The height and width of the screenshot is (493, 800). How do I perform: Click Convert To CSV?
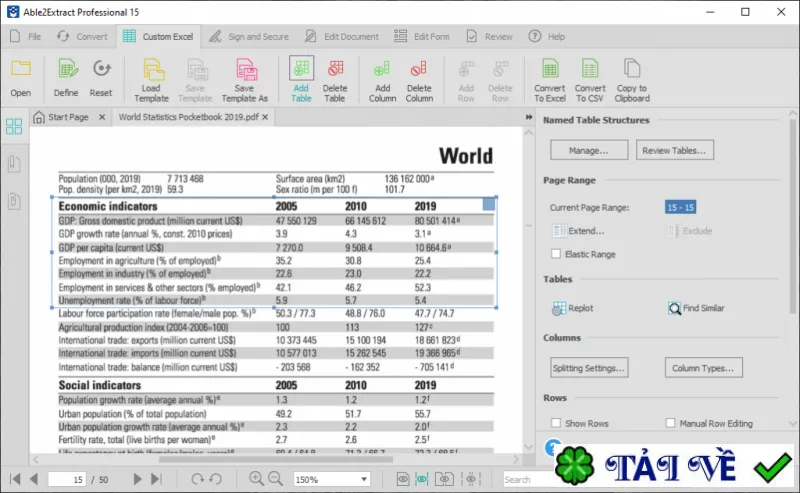tap(590, 80)
